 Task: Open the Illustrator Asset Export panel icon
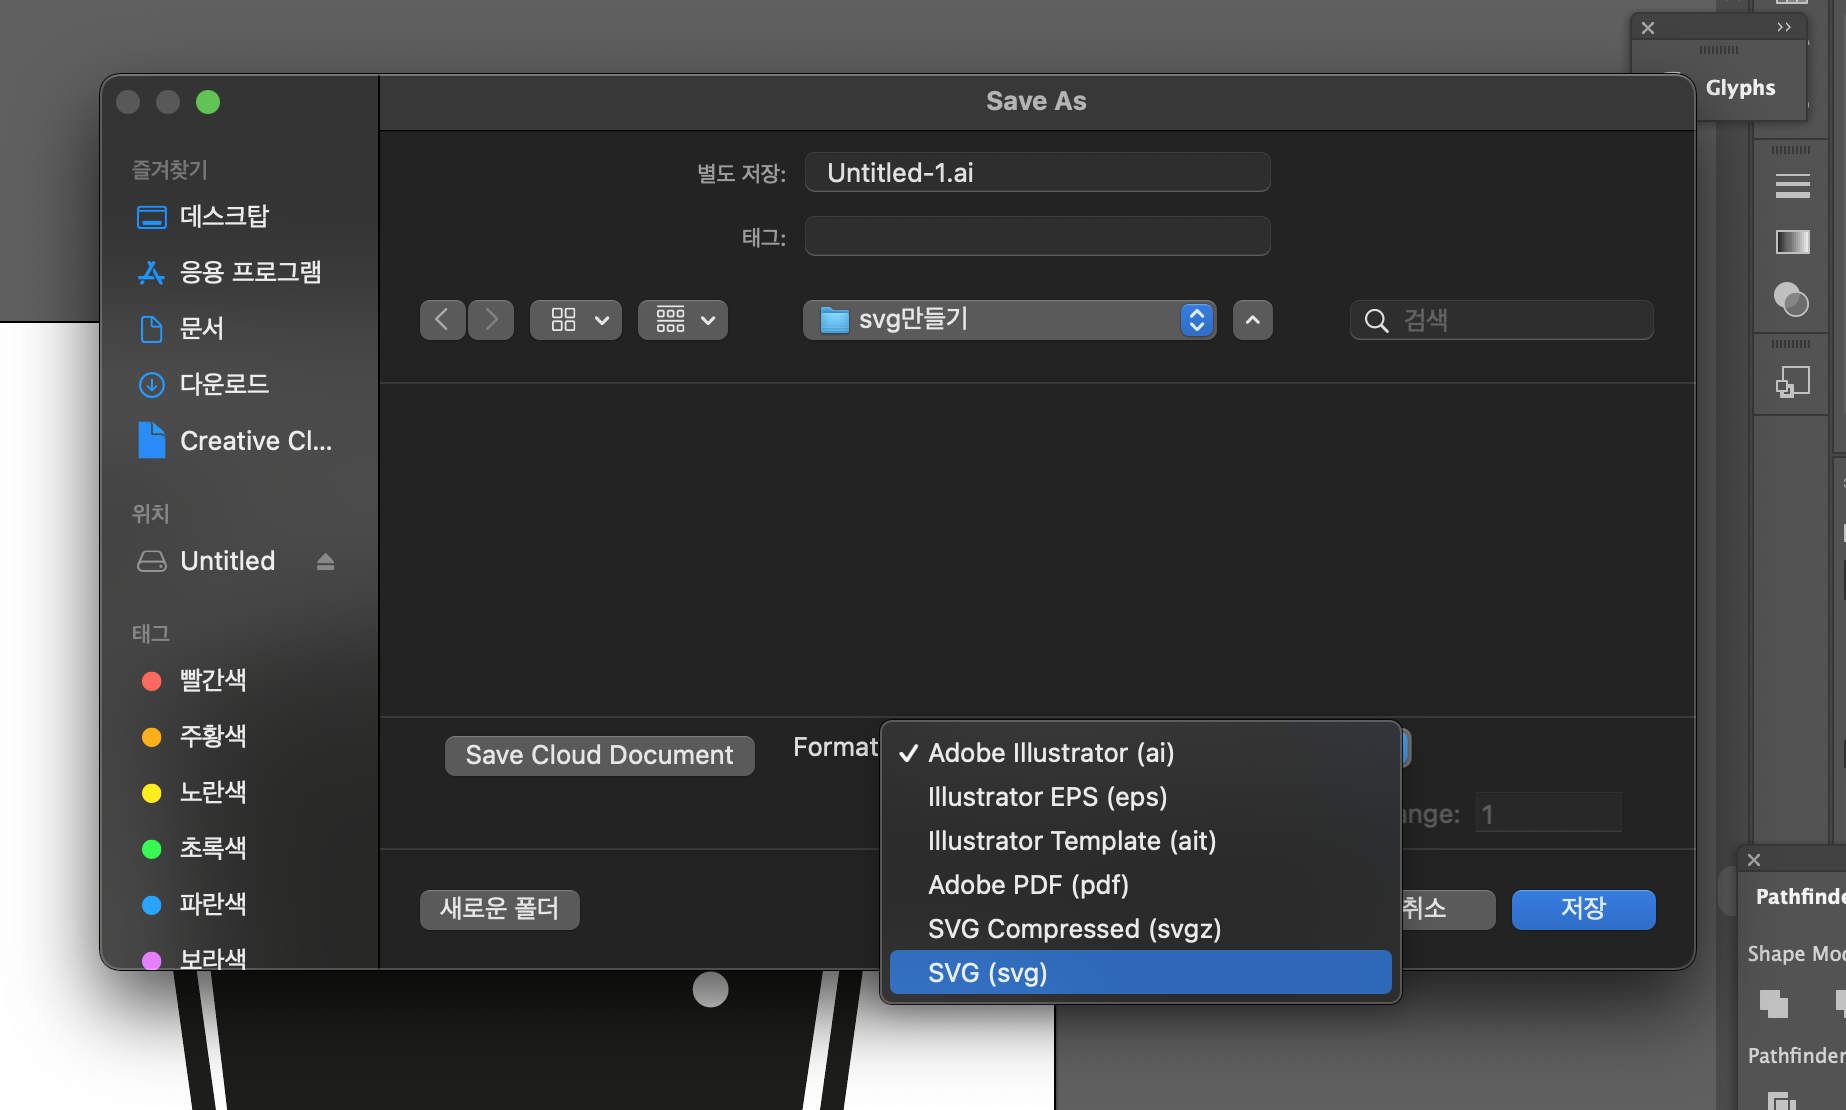[1792, 382]
